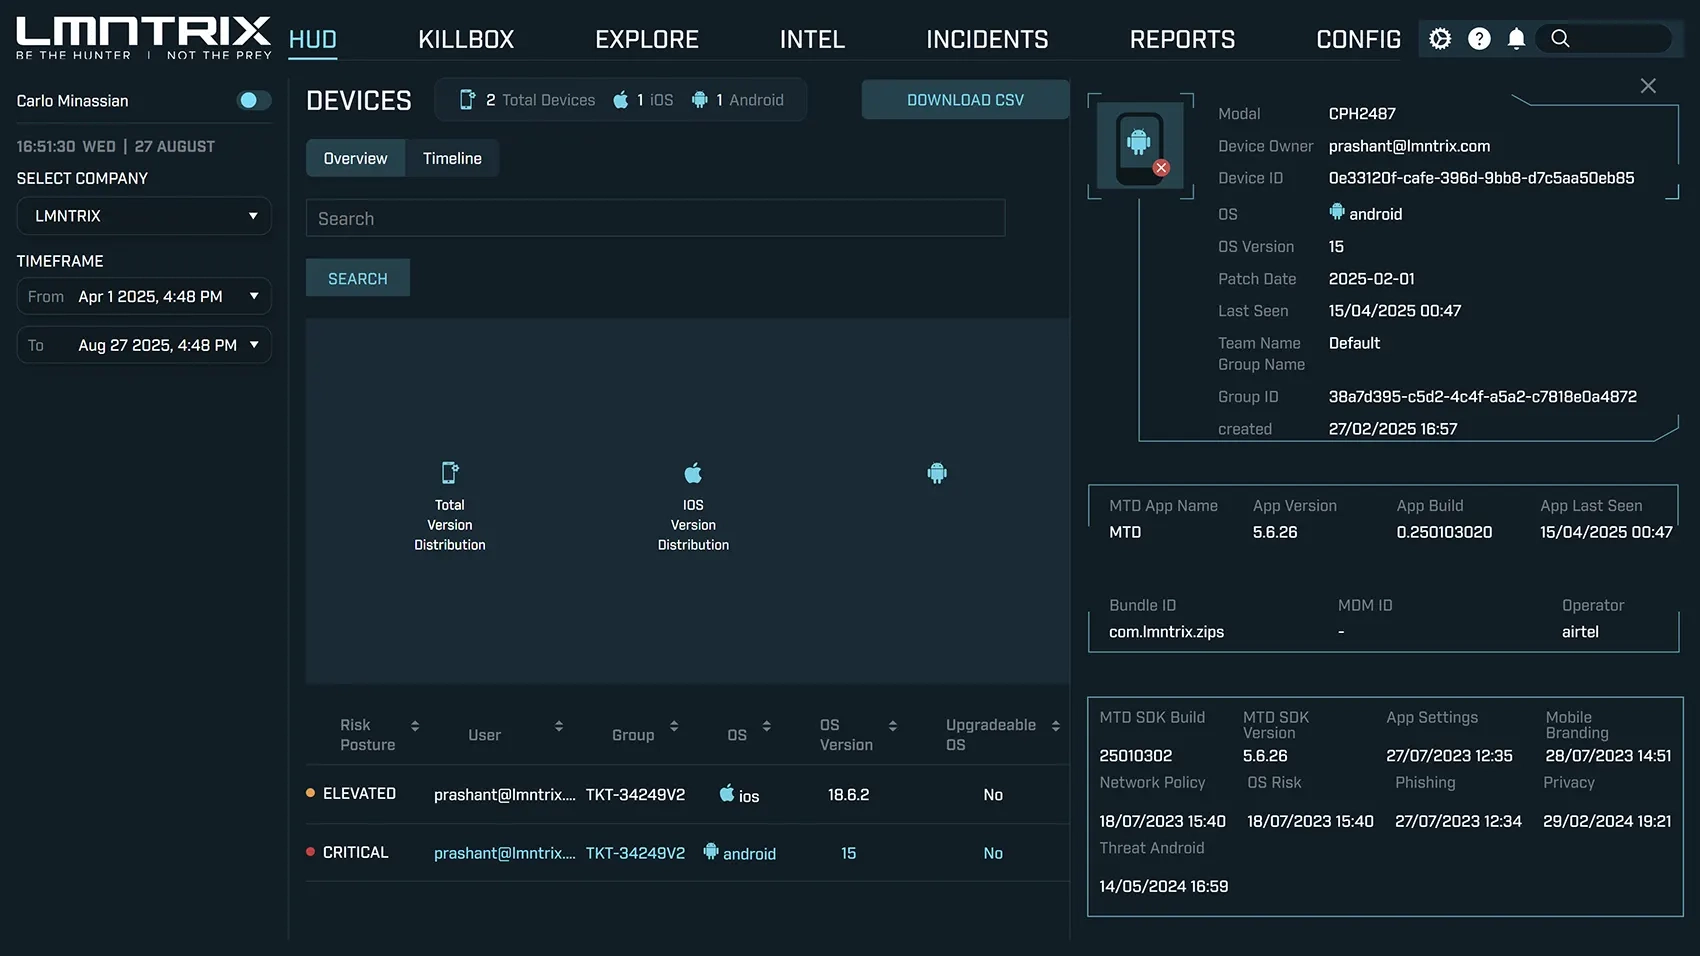Click the LMNTRIX logo

tap(143, 38)
